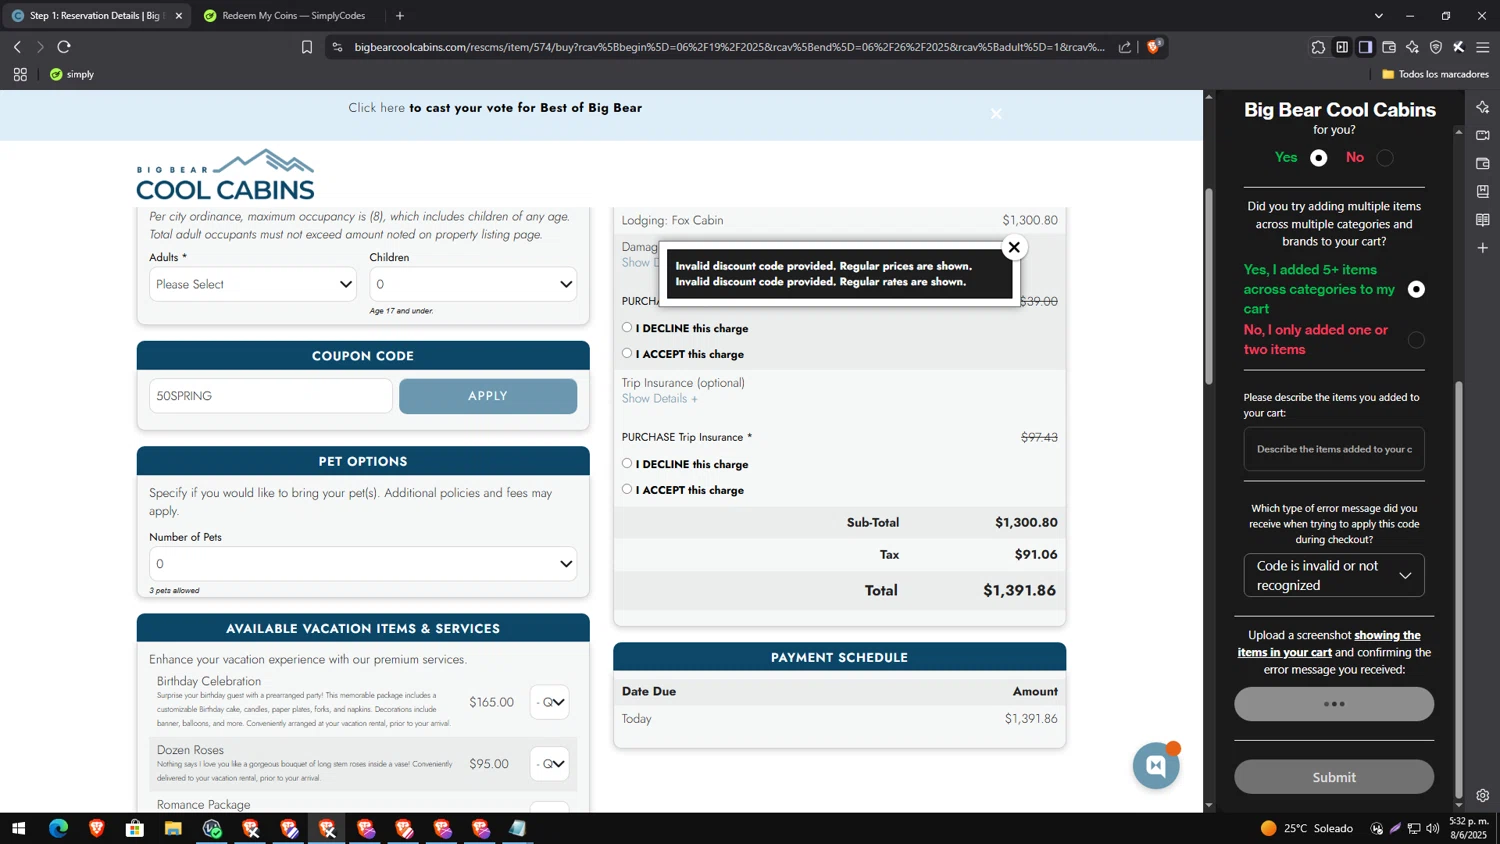Open site information icon beside the URL

(337, 47)
